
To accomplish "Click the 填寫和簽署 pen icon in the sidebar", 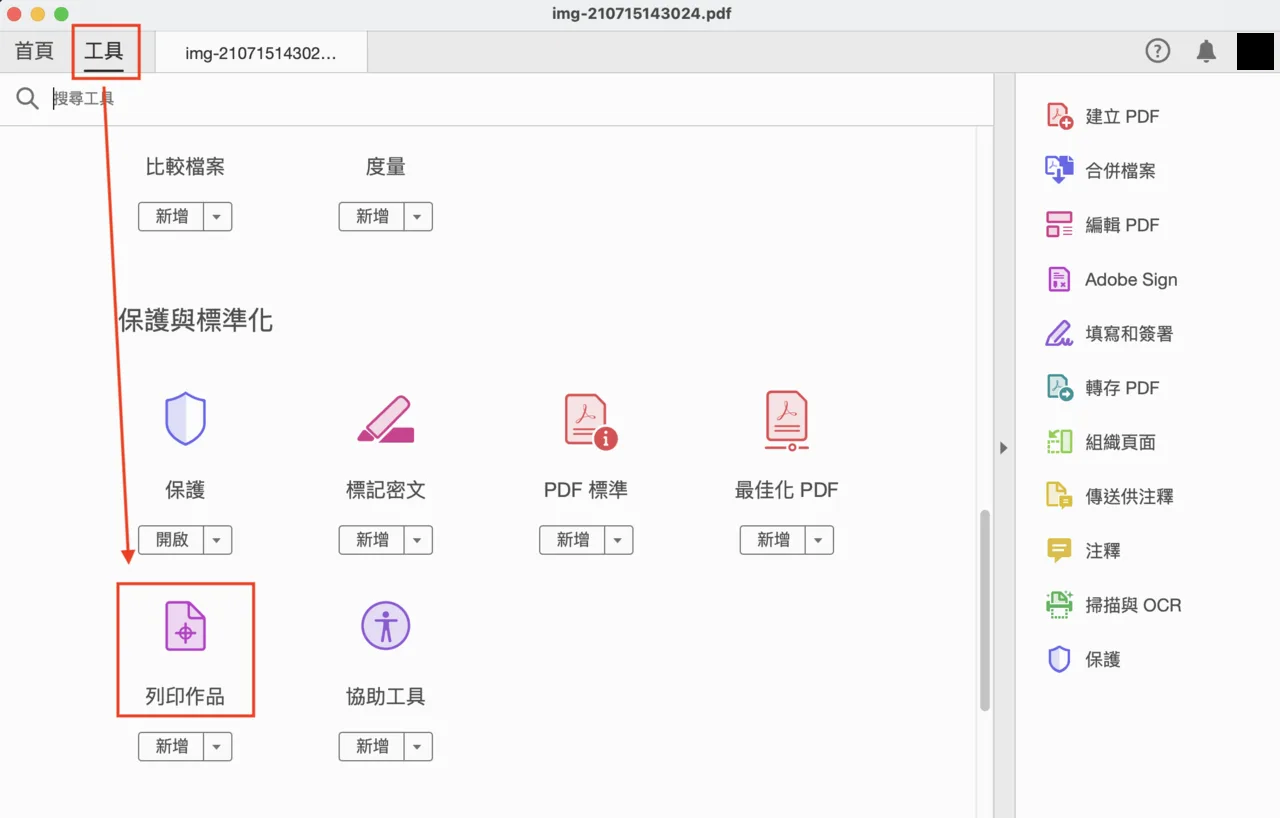I will (1059, 333).
